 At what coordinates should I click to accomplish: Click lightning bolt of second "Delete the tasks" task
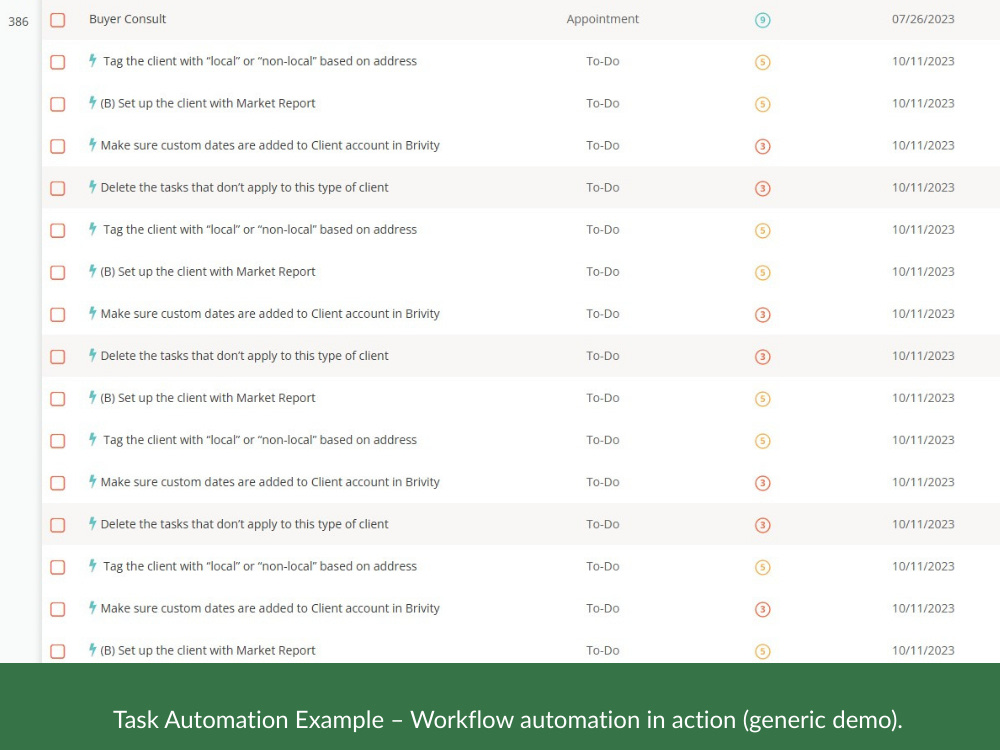[92, 355]
